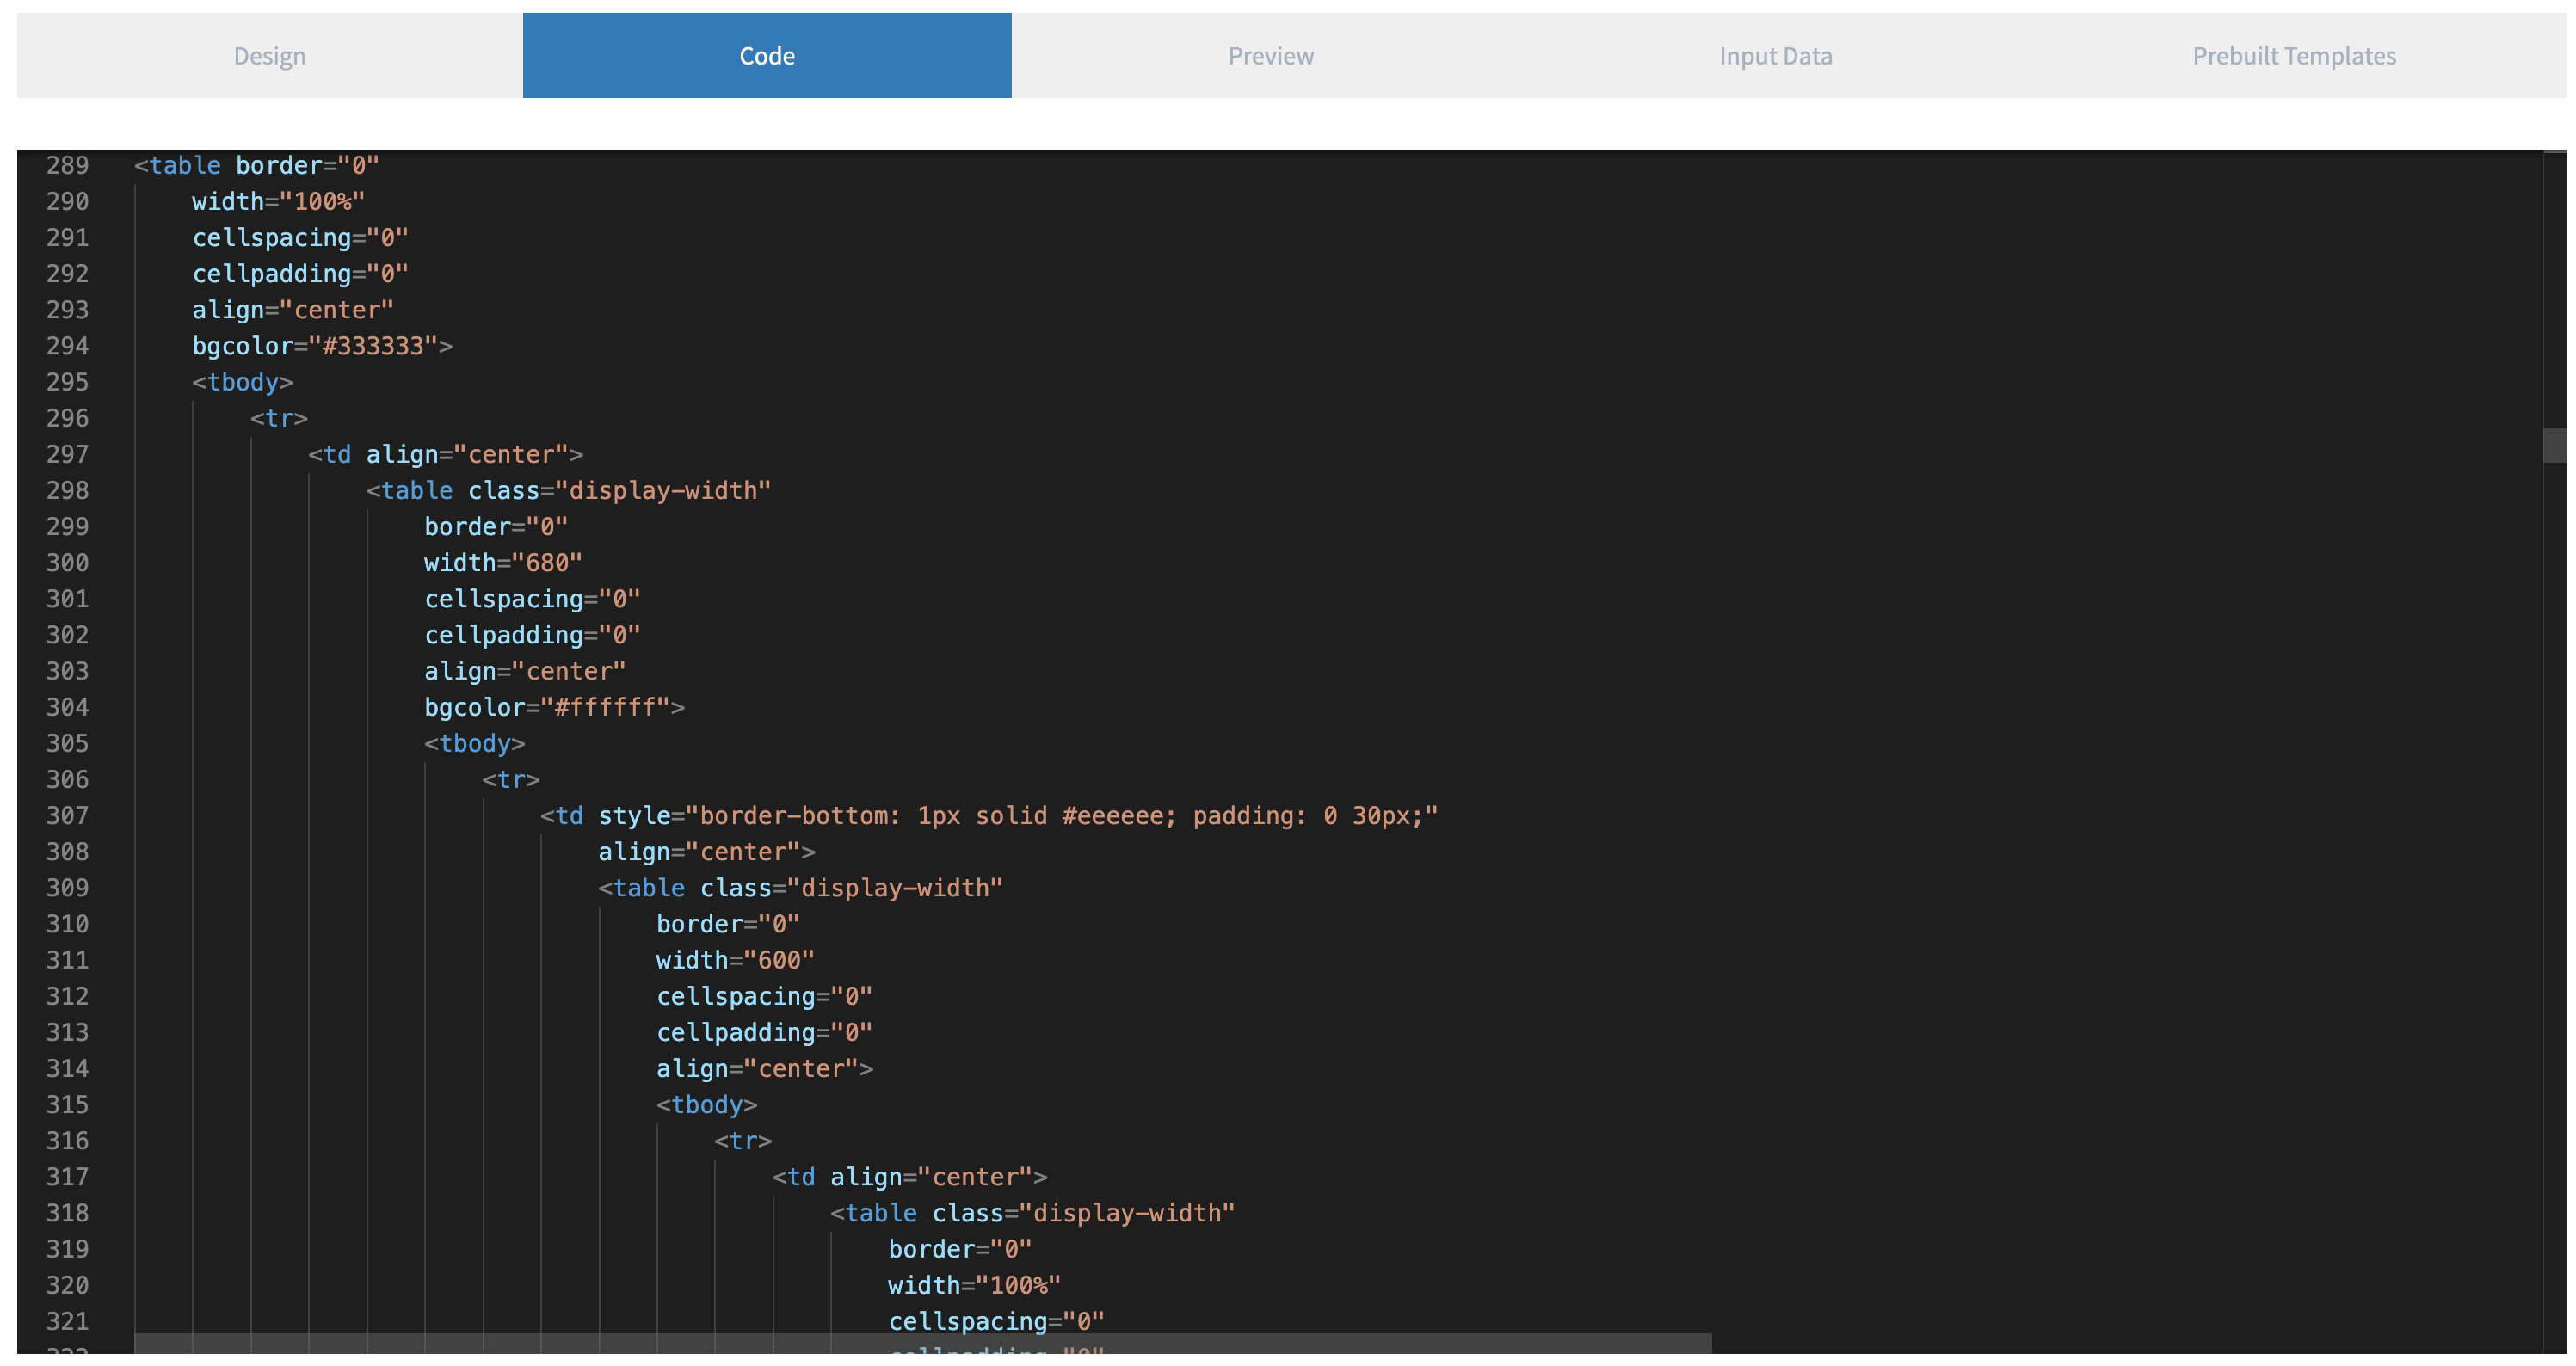Click cellpadding="0" on line 302
The width and height of the screenshot is (2576, 1366).
[532, 635]
